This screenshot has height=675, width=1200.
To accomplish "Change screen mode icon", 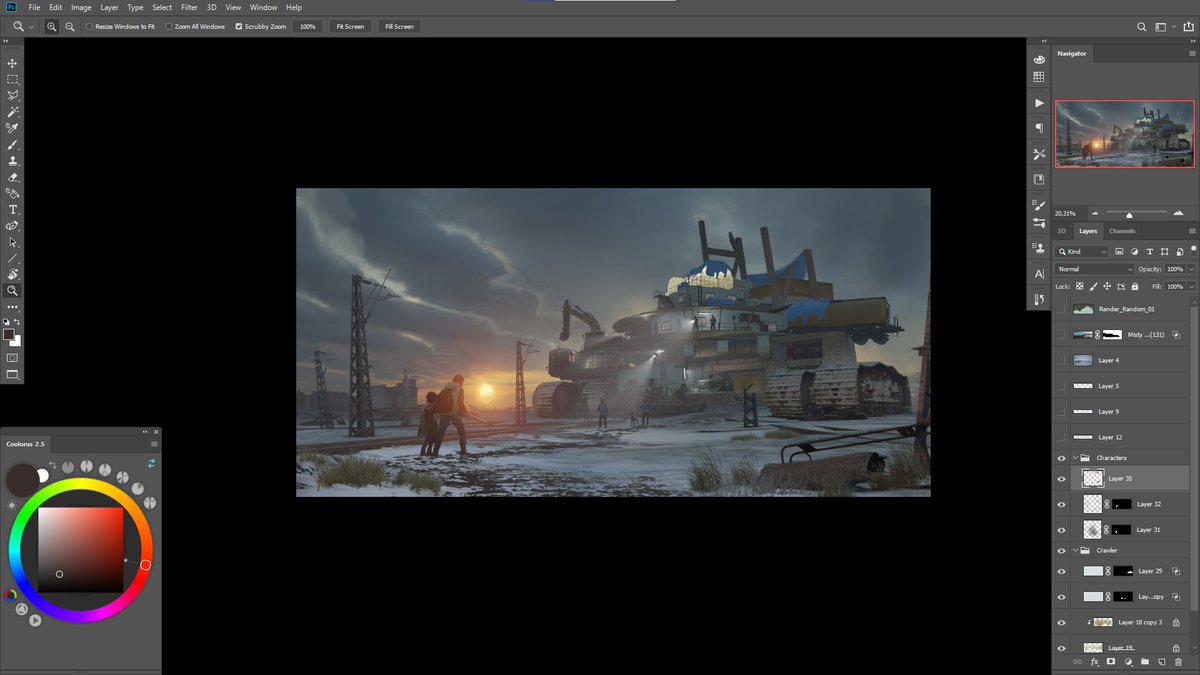I will (x=13, y=374).
